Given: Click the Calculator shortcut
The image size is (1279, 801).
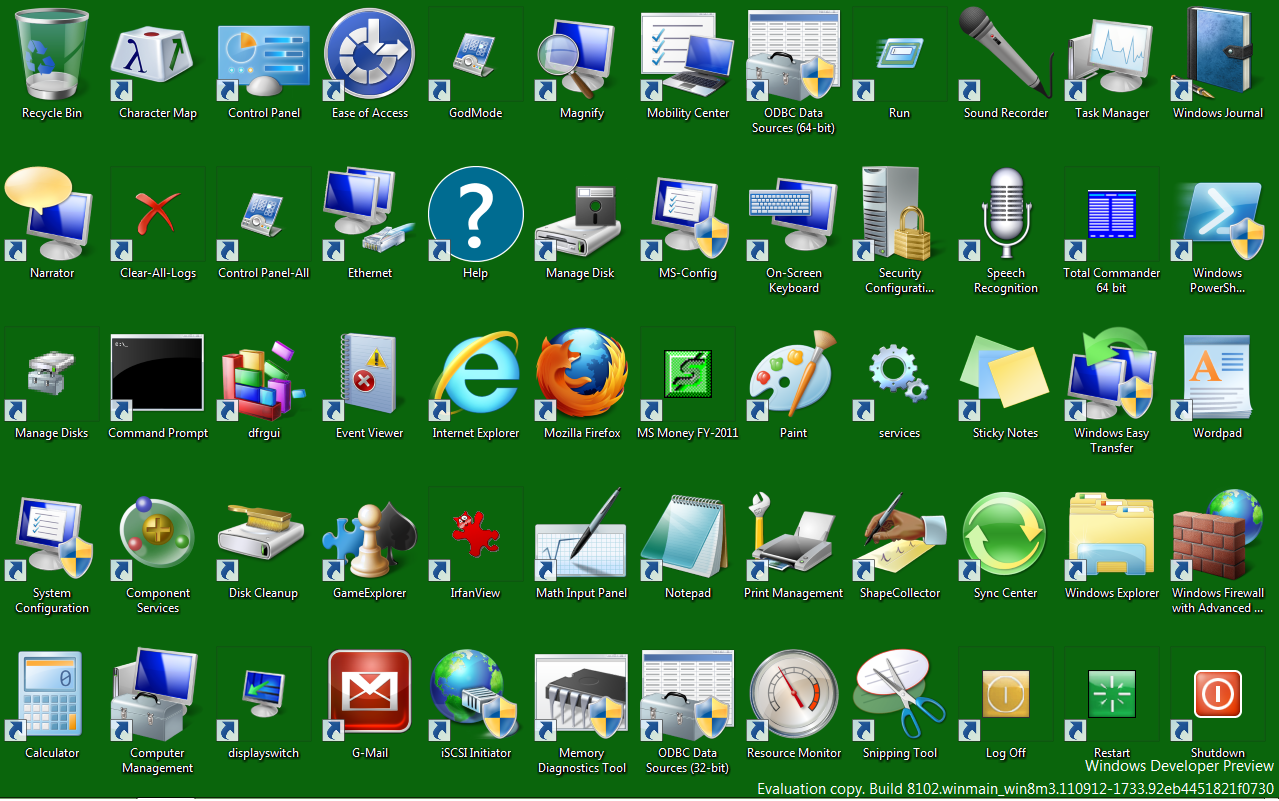Looking at the screenshot, I should (52, 694).
